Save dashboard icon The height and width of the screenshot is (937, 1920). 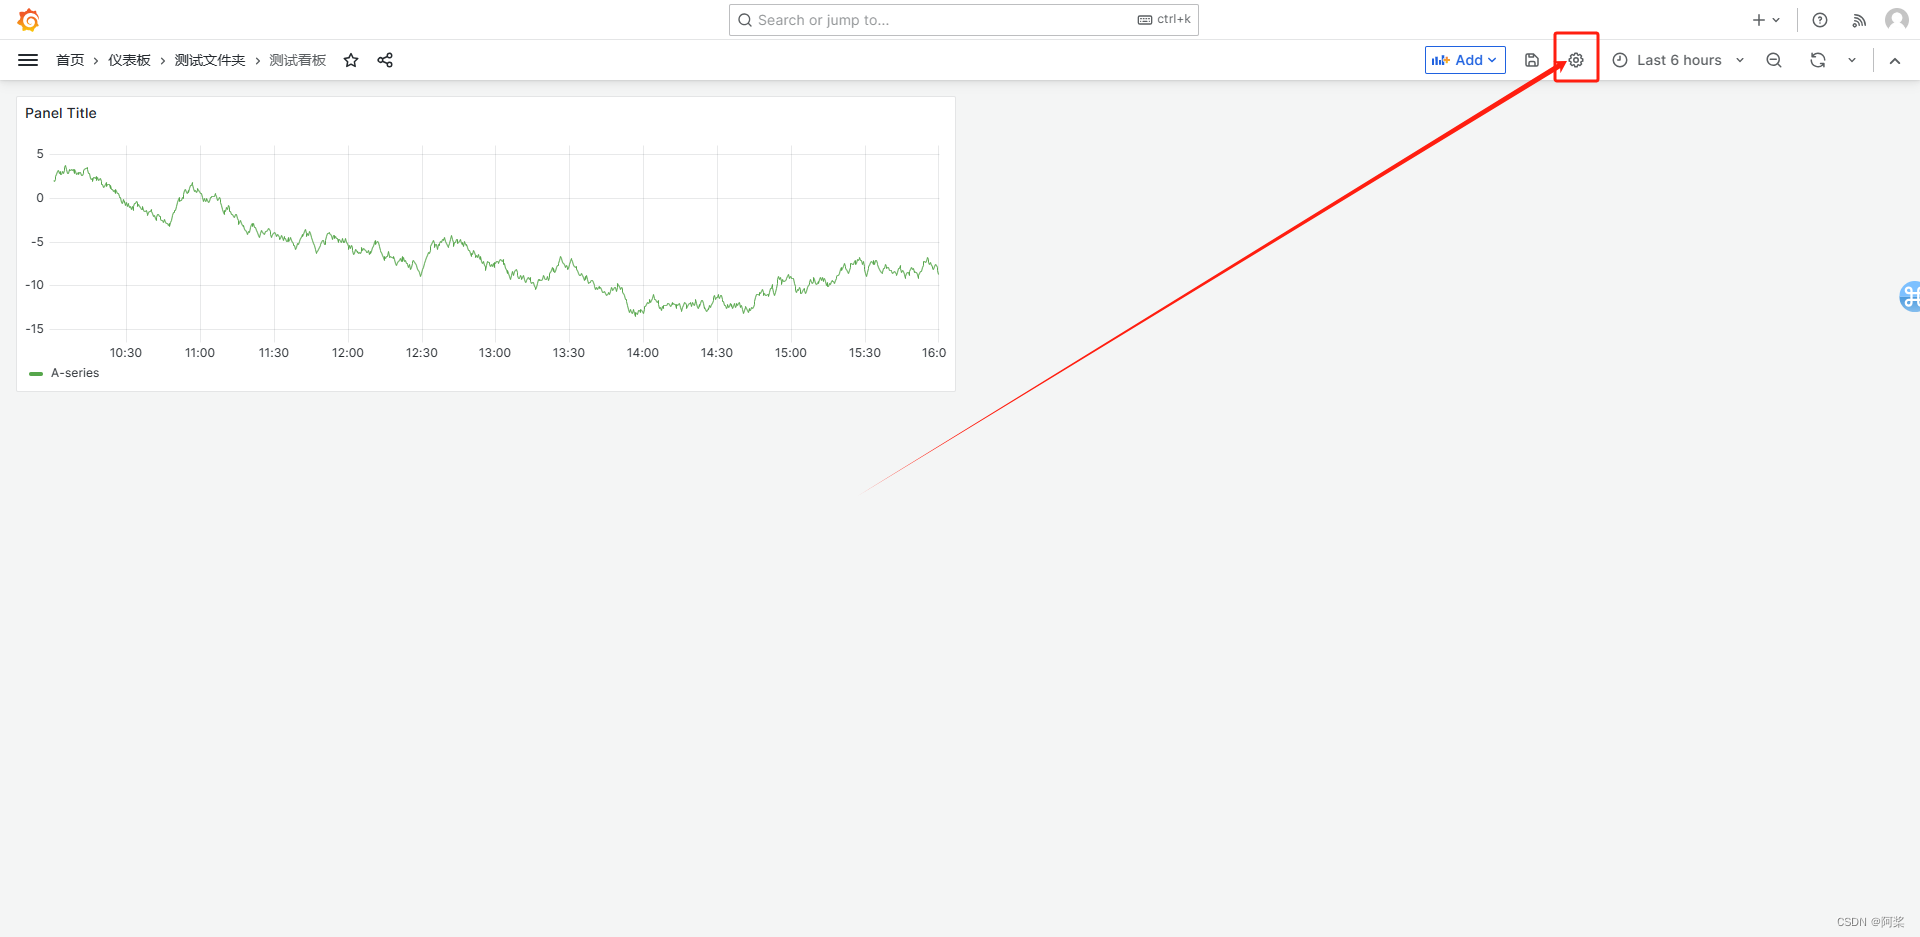pyautogui.click(x=1531, y=60)
